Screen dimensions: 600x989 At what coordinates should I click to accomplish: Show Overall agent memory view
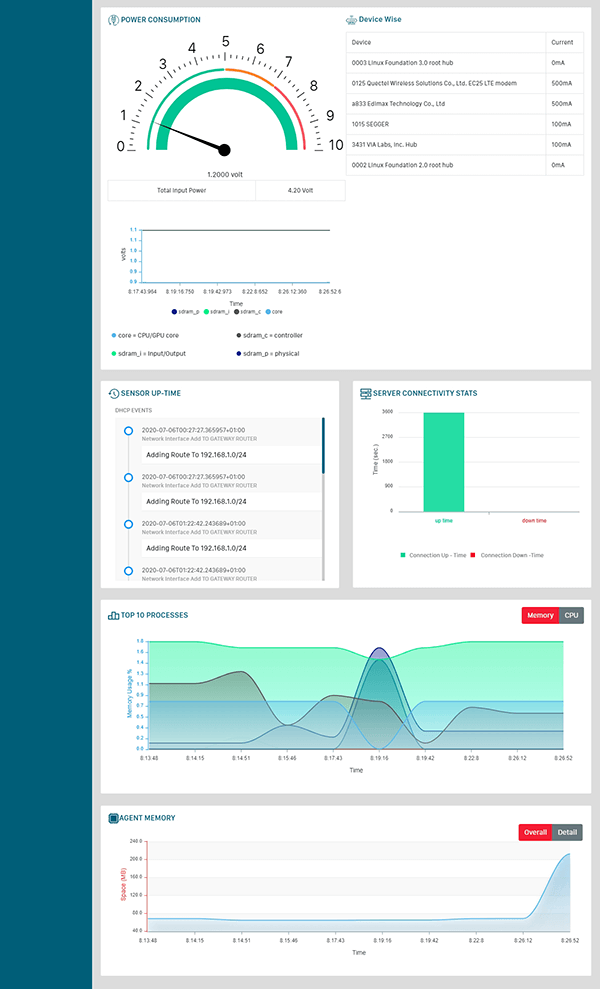pyautogui.click(x=535, y=832)
